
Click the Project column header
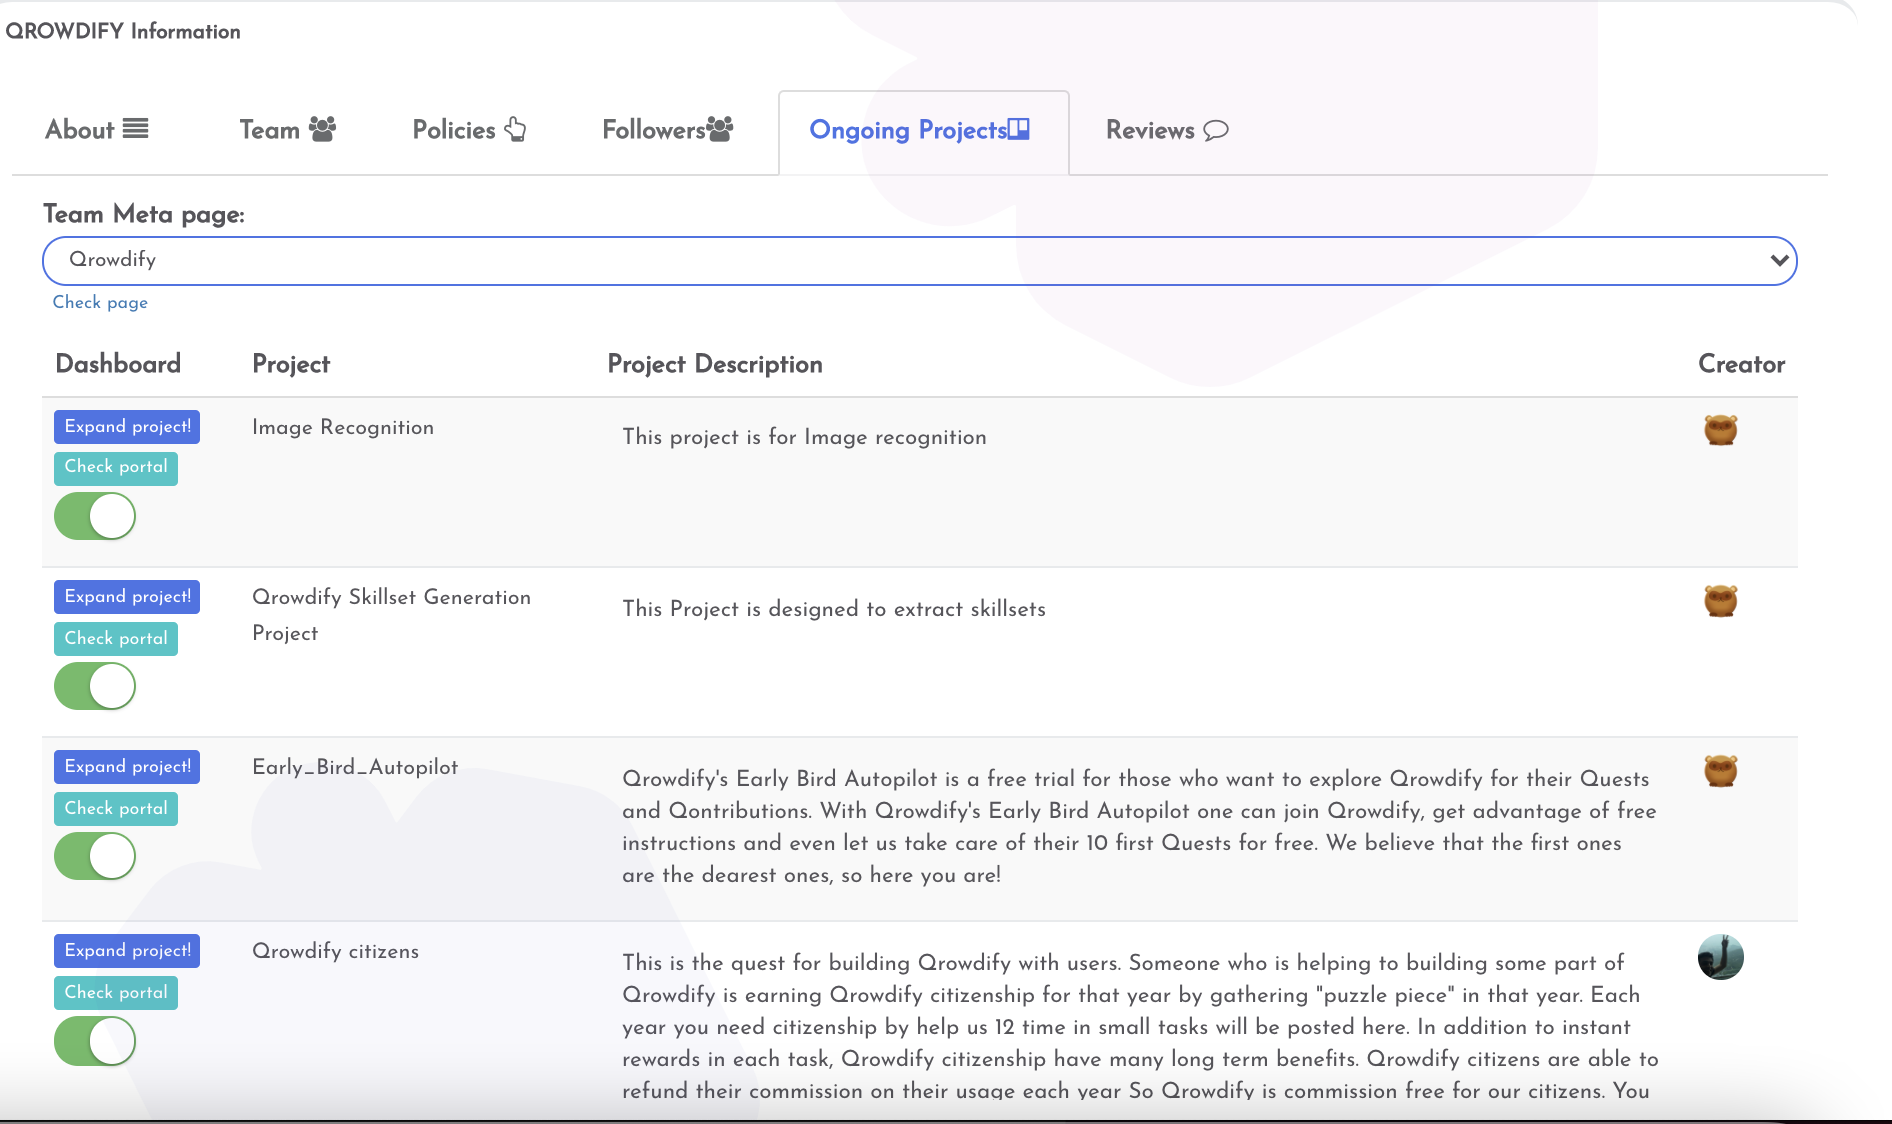point(291,365)
